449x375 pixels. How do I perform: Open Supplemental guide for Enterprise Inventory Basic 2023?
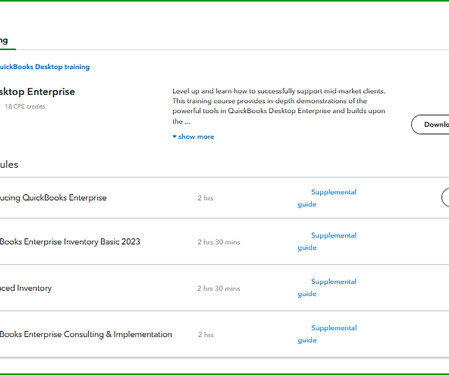tap(327, 241)
